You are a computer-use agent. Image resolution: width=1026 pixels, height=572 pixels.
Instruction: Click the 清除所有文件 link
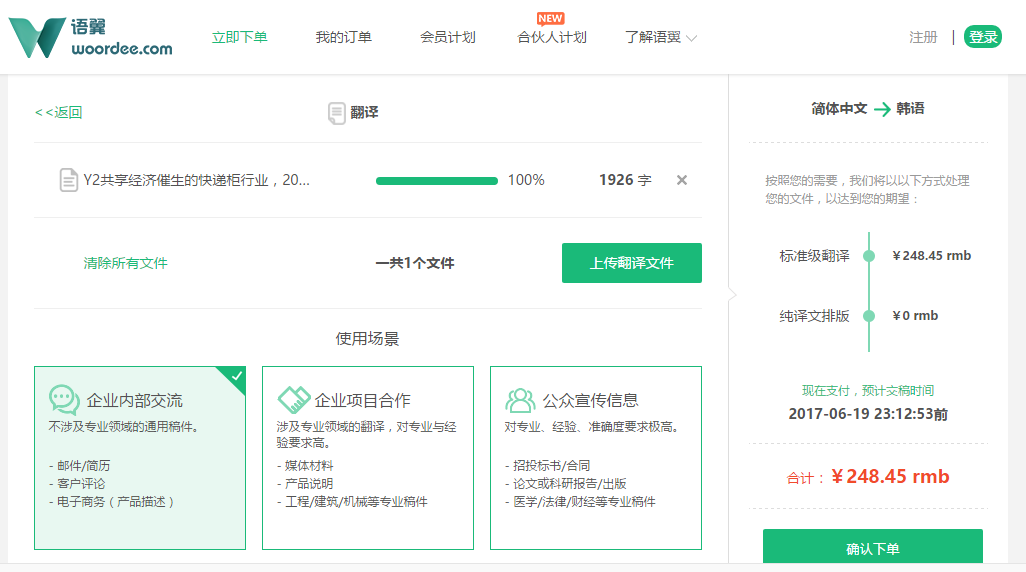pyautogui.click(x=125, y=264)
